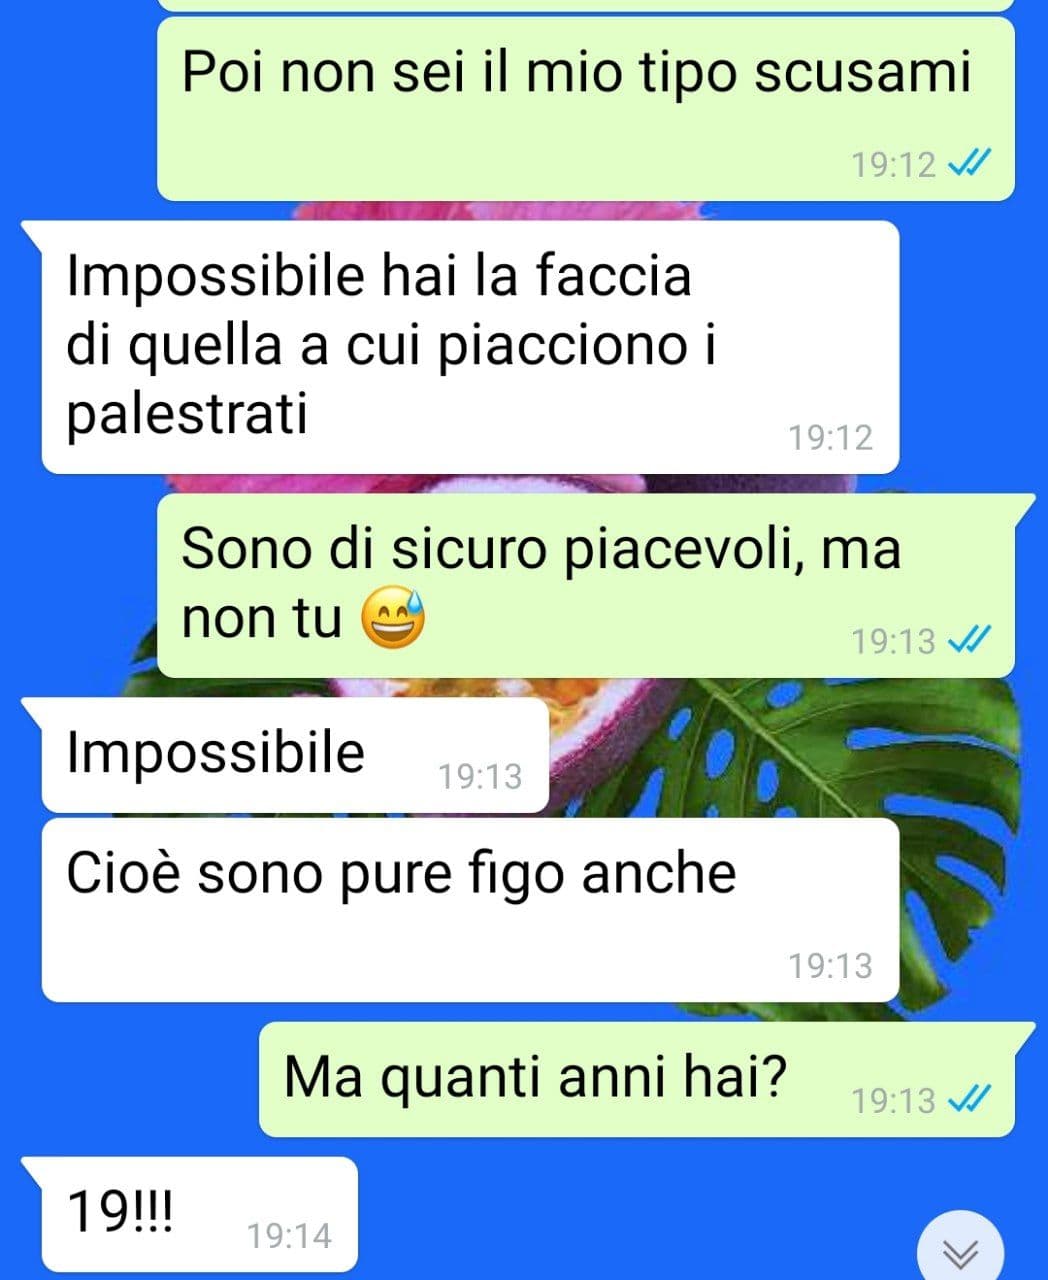
Task: Tap the blue double check on 'Poi non sei' message
Action: 968,164
